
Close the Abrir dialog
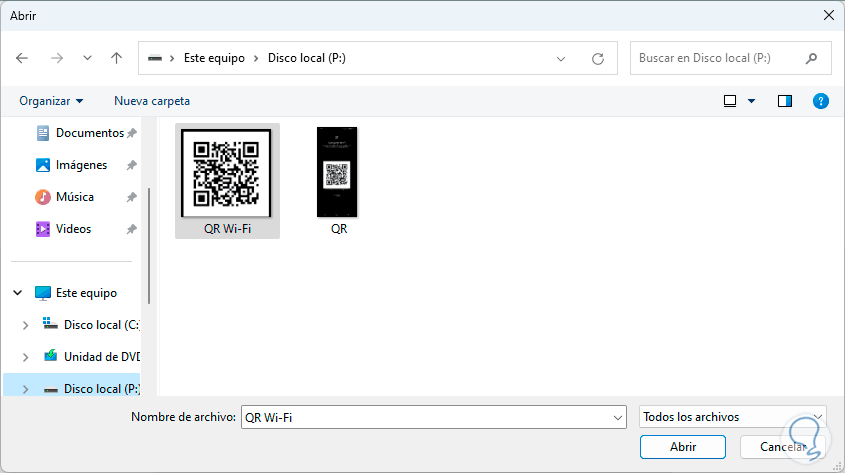pos(829,16)
